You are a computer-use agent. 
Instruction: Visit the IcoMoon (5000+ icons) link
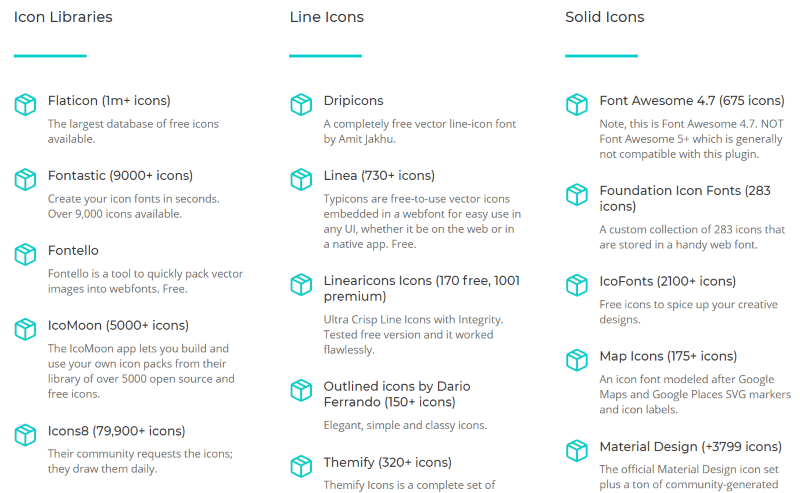point(118,326)
